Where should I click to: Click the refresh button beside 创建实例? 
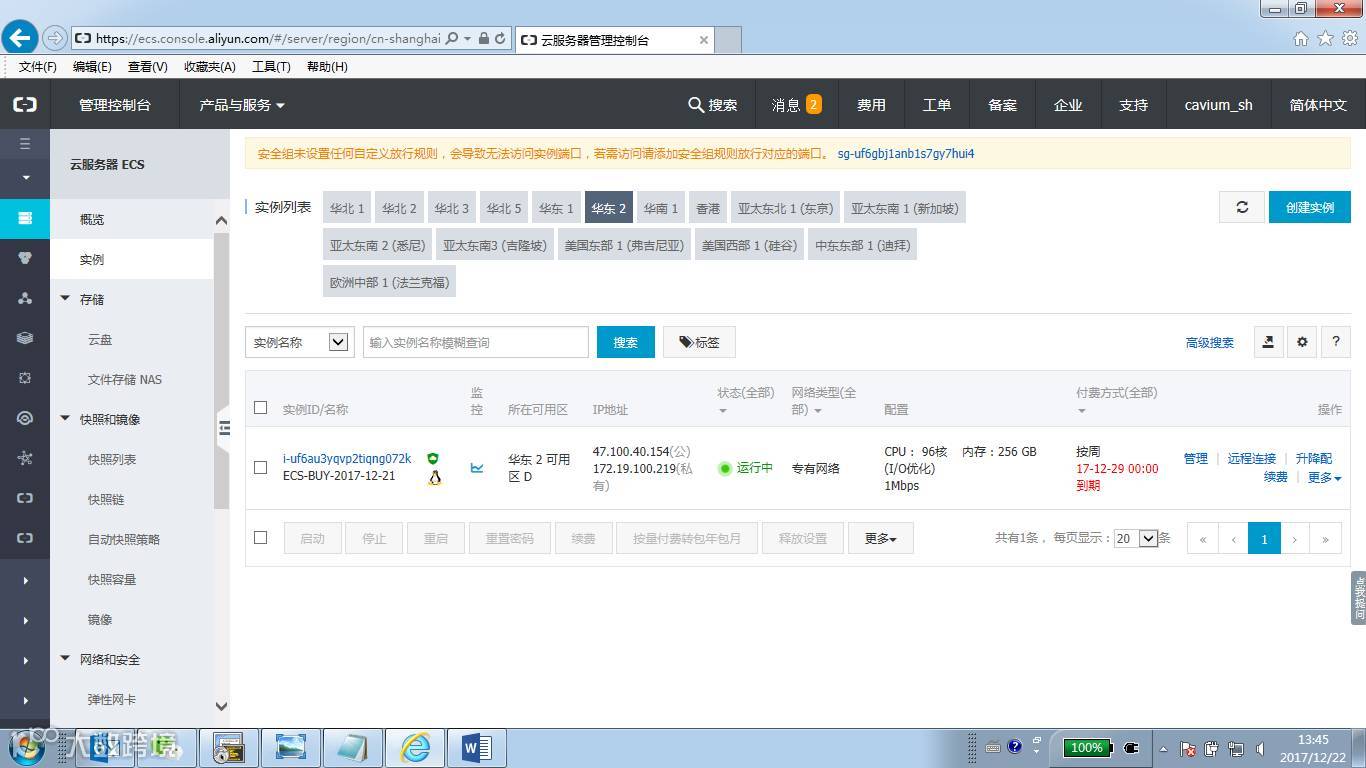(x=1242, y=207)
